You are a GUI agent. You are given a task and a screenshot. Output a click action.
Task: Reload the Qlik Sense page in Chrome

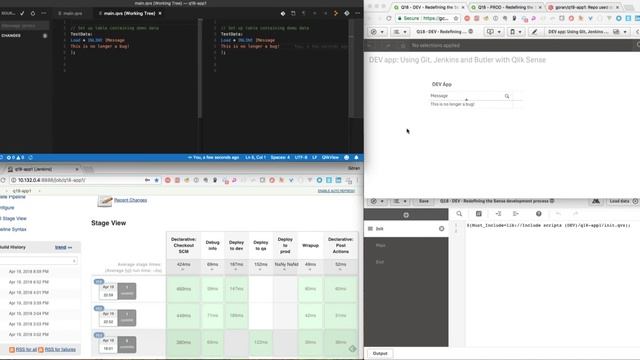pos(389,18)
